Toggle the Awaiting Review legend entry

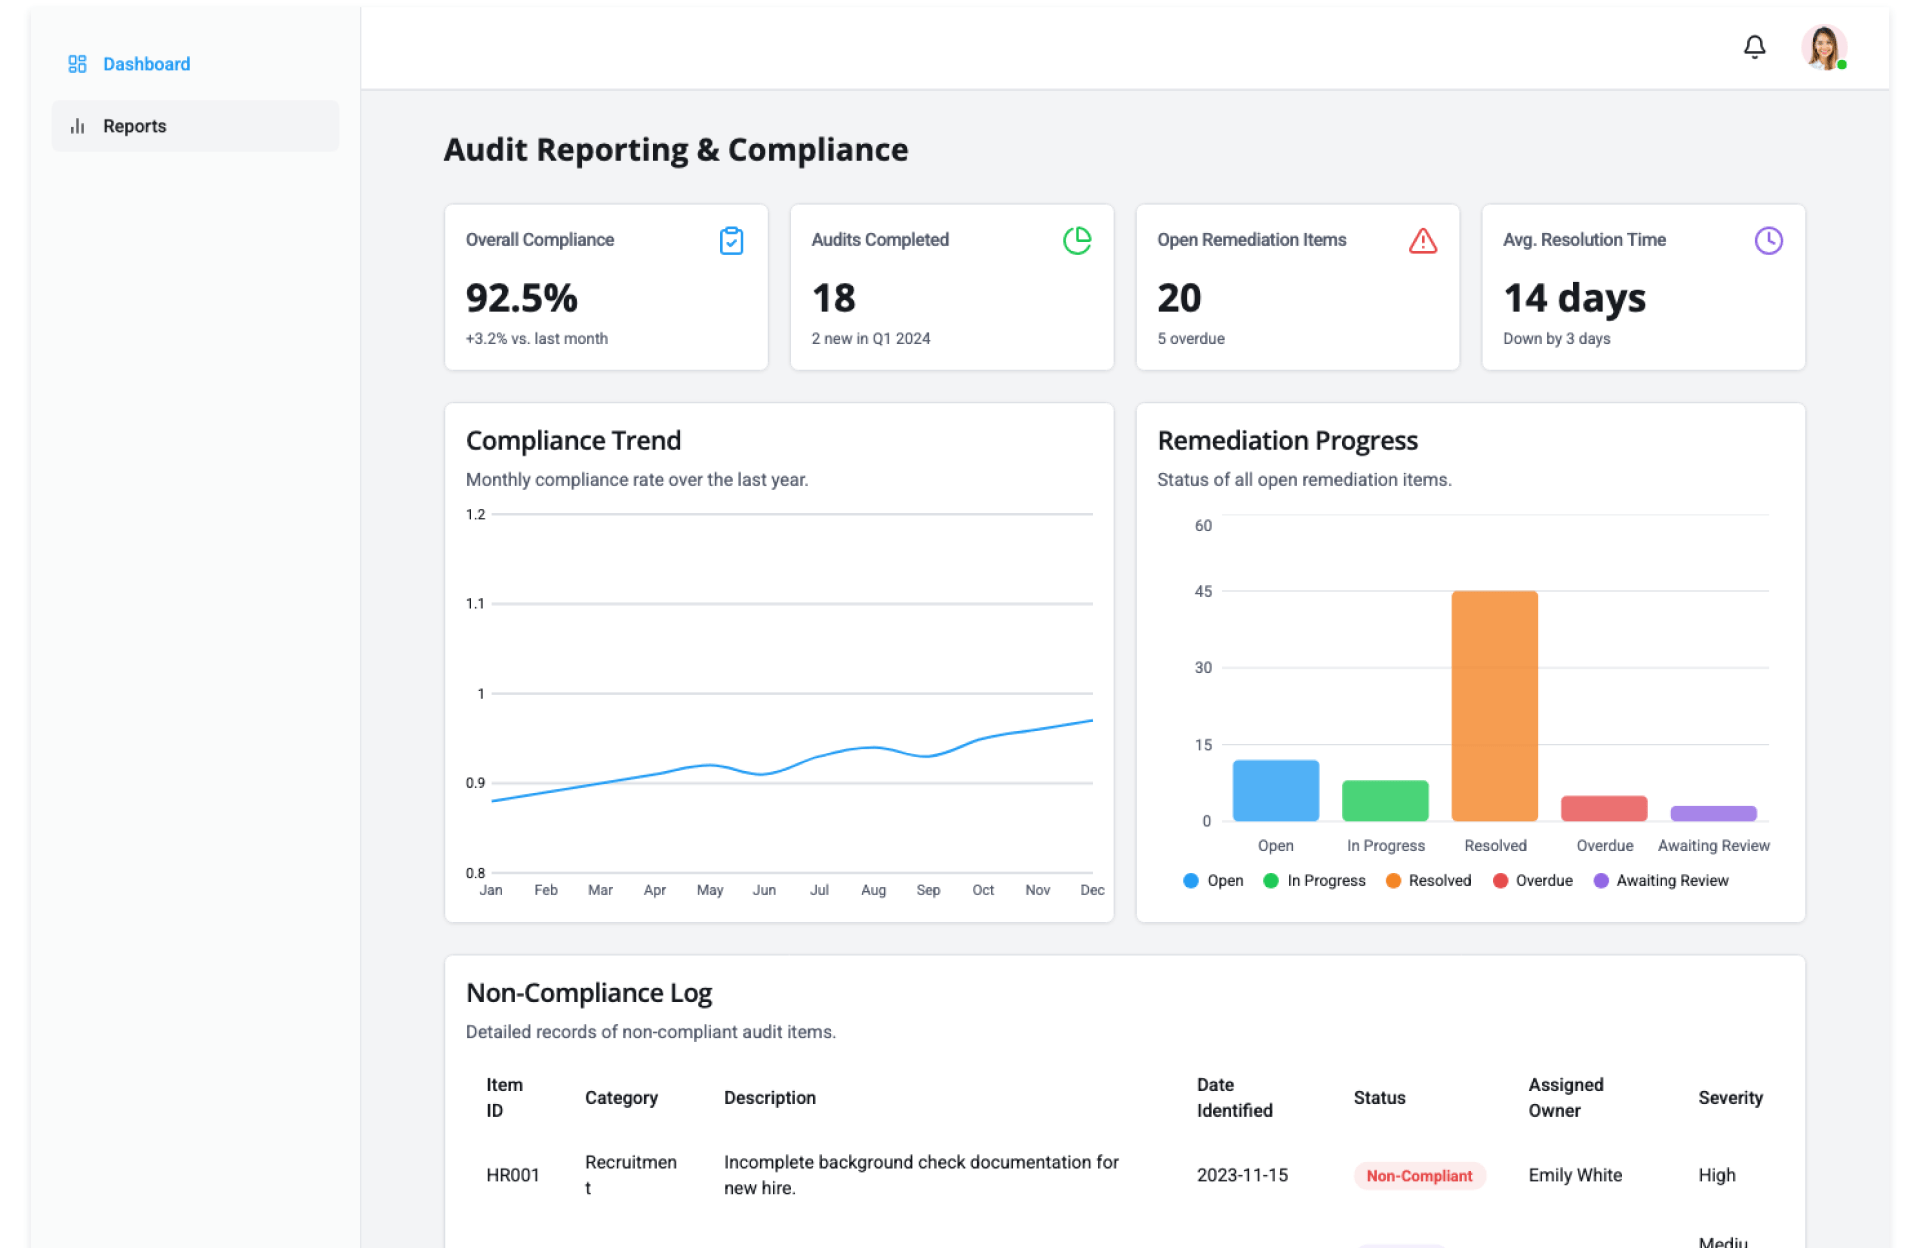pos(1660,881)
